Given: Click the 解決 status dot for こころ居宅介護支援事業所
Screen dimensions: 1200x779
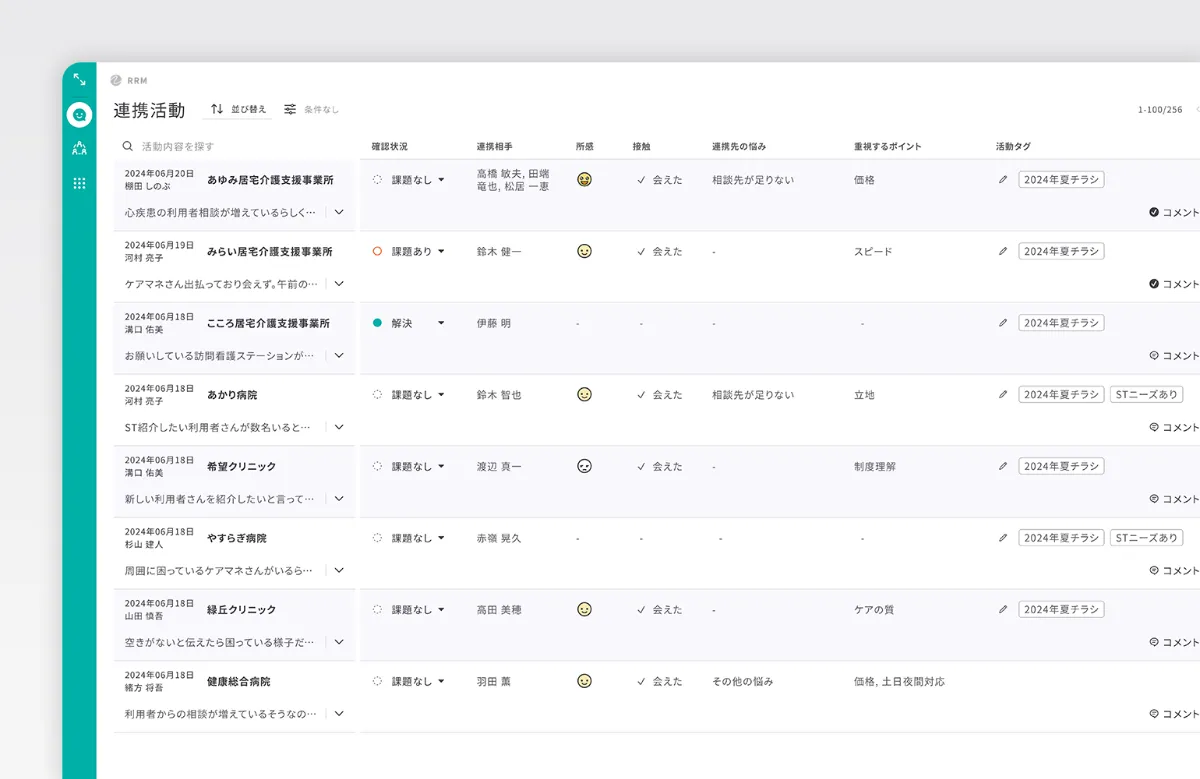Looking at the screenshot, I should (376, 322).
